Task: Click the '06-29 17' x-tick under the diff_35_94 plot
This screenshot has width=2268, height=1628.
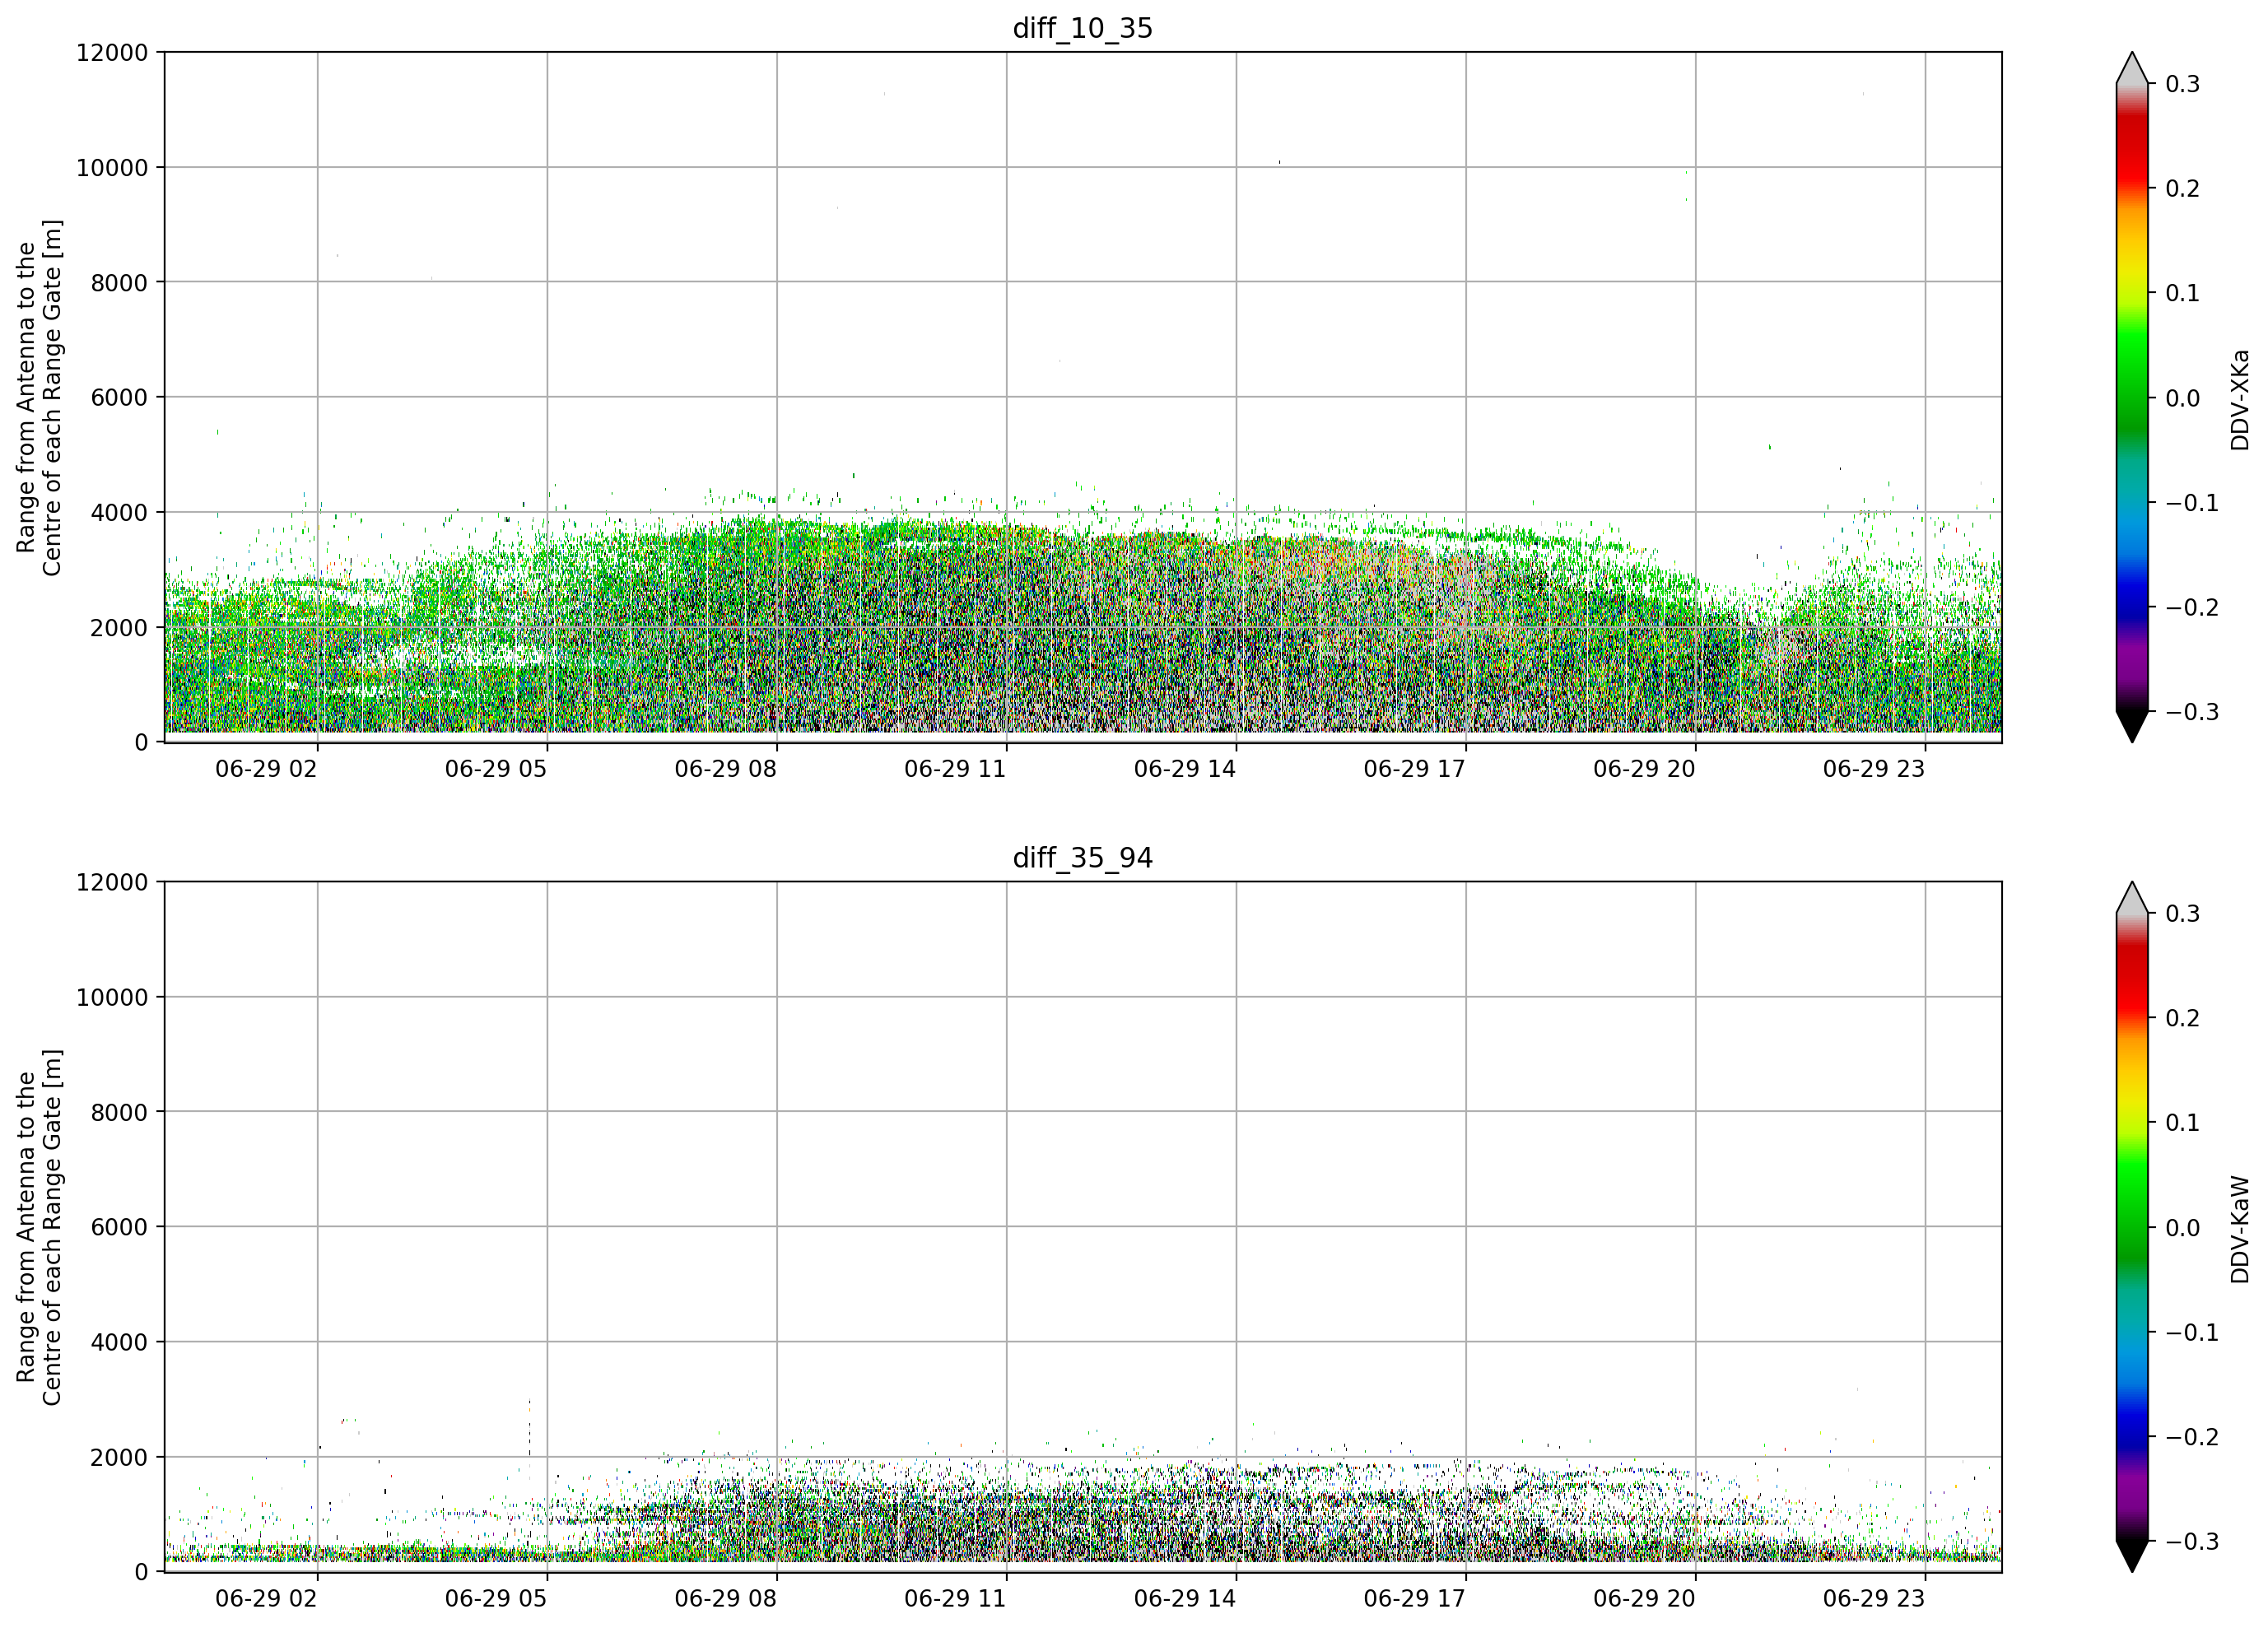Action: point(1415,1598)
